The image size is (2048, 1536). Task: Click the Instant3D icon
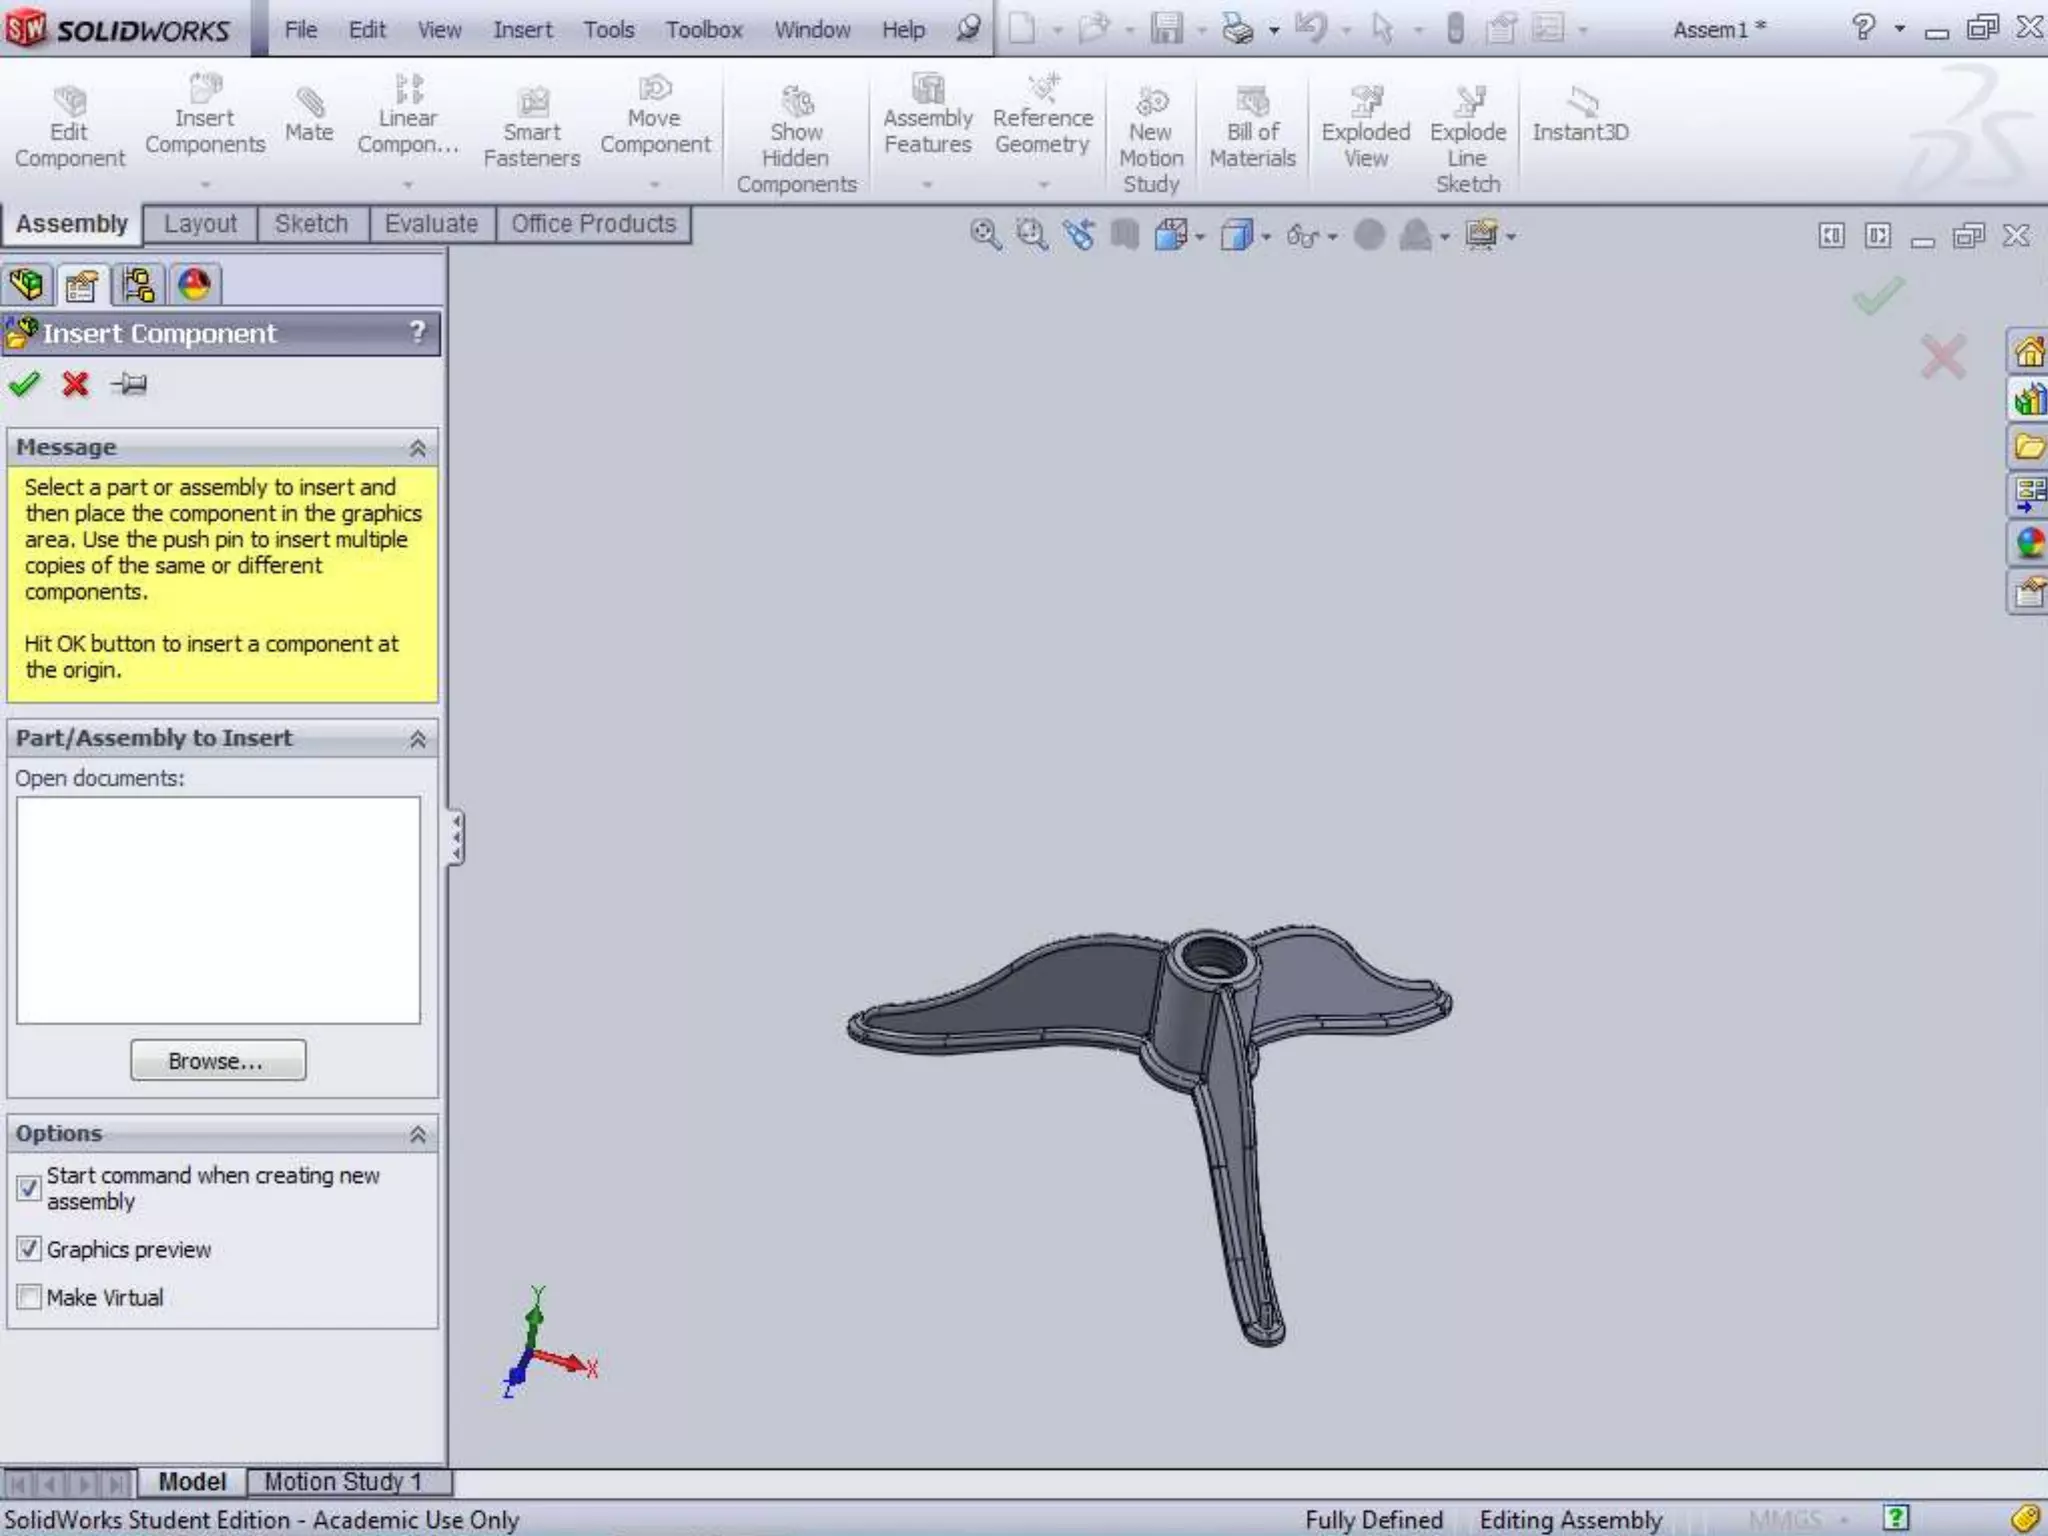(x=1580, y=103)
